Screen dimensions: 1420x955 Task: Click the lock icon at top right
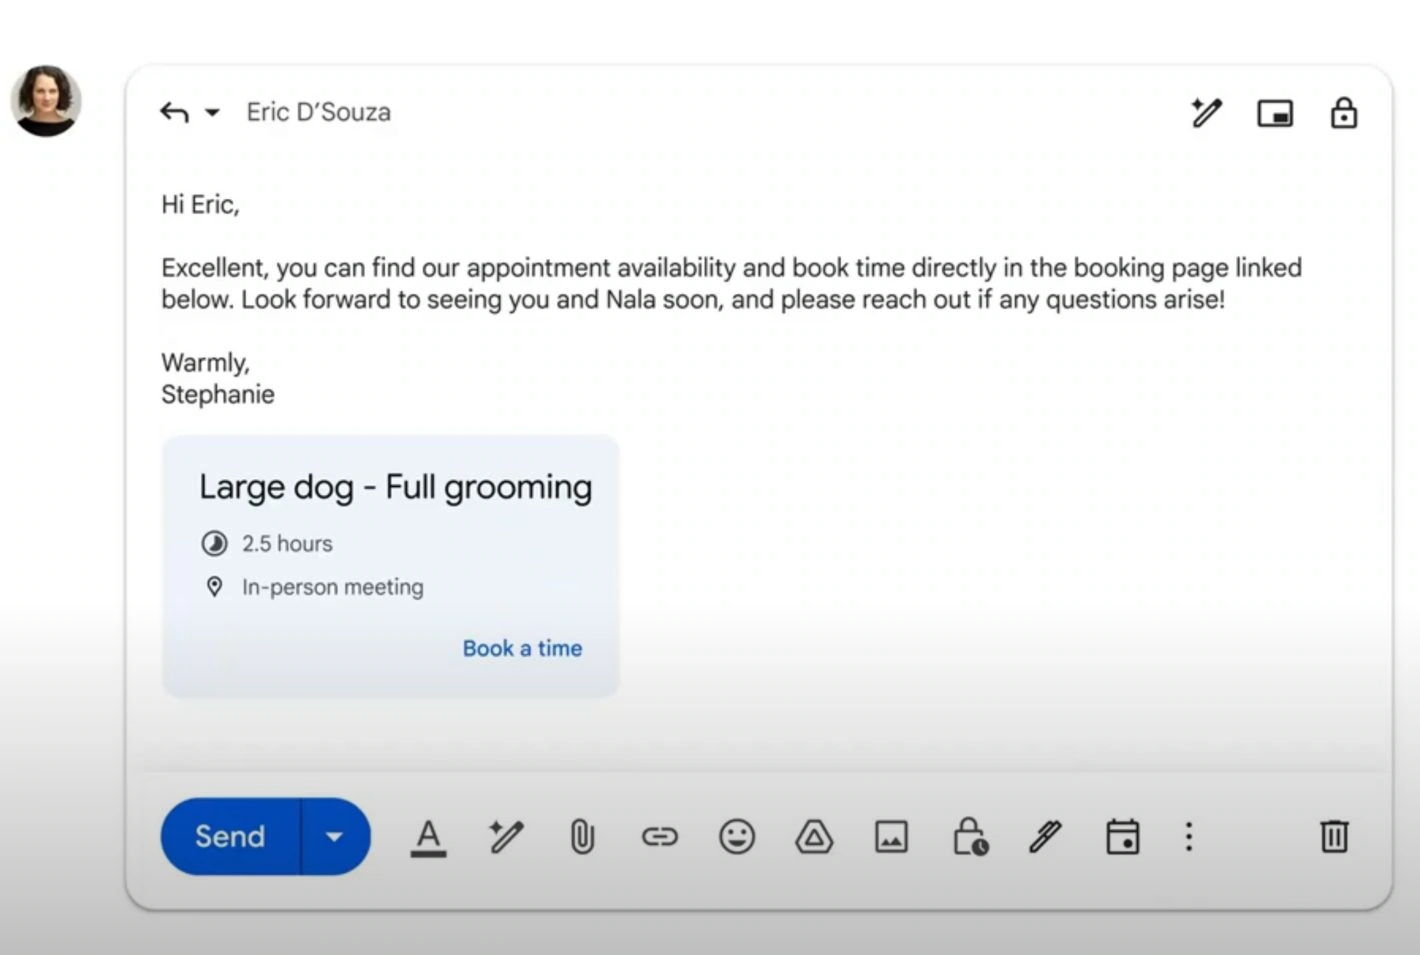(1343, 113)
